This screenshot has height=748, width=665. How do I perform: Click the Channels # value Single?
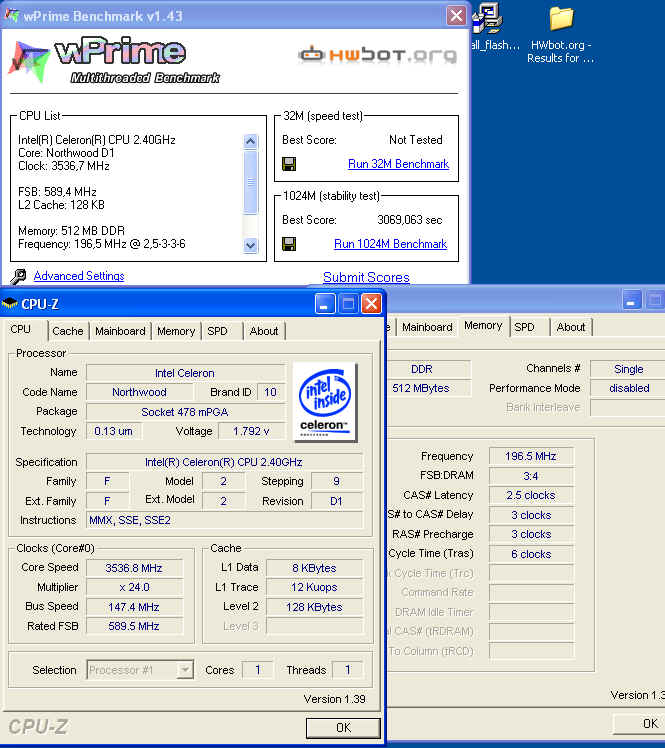(628, 369)
